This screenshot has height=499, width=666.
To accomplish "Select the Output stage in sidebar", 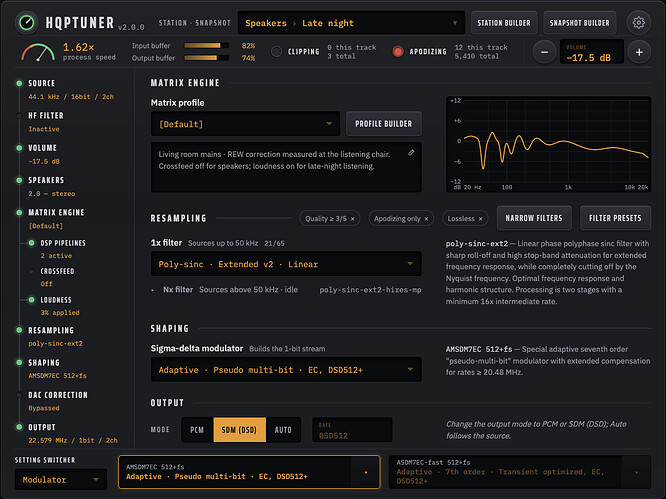I will click(42, 427).
